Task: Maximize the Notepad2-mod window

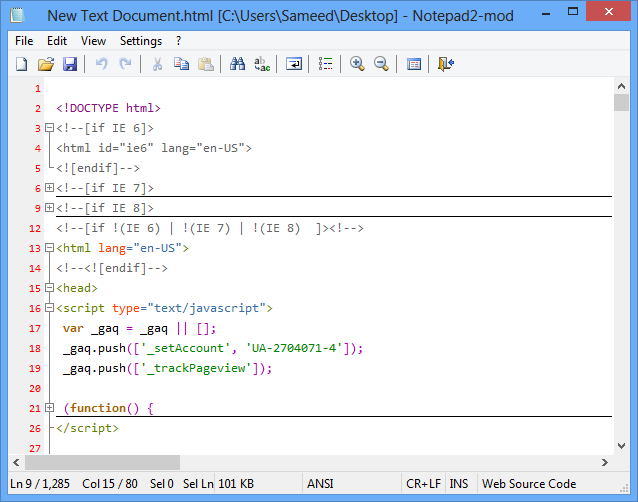Action: point(573,11)
